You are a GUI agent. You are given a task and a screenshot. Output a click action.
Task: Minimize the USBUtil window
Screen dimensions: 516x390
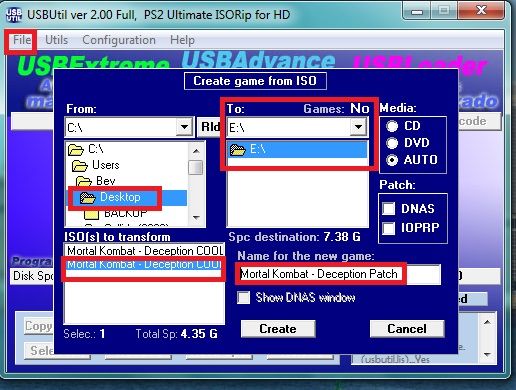(417, 12)
